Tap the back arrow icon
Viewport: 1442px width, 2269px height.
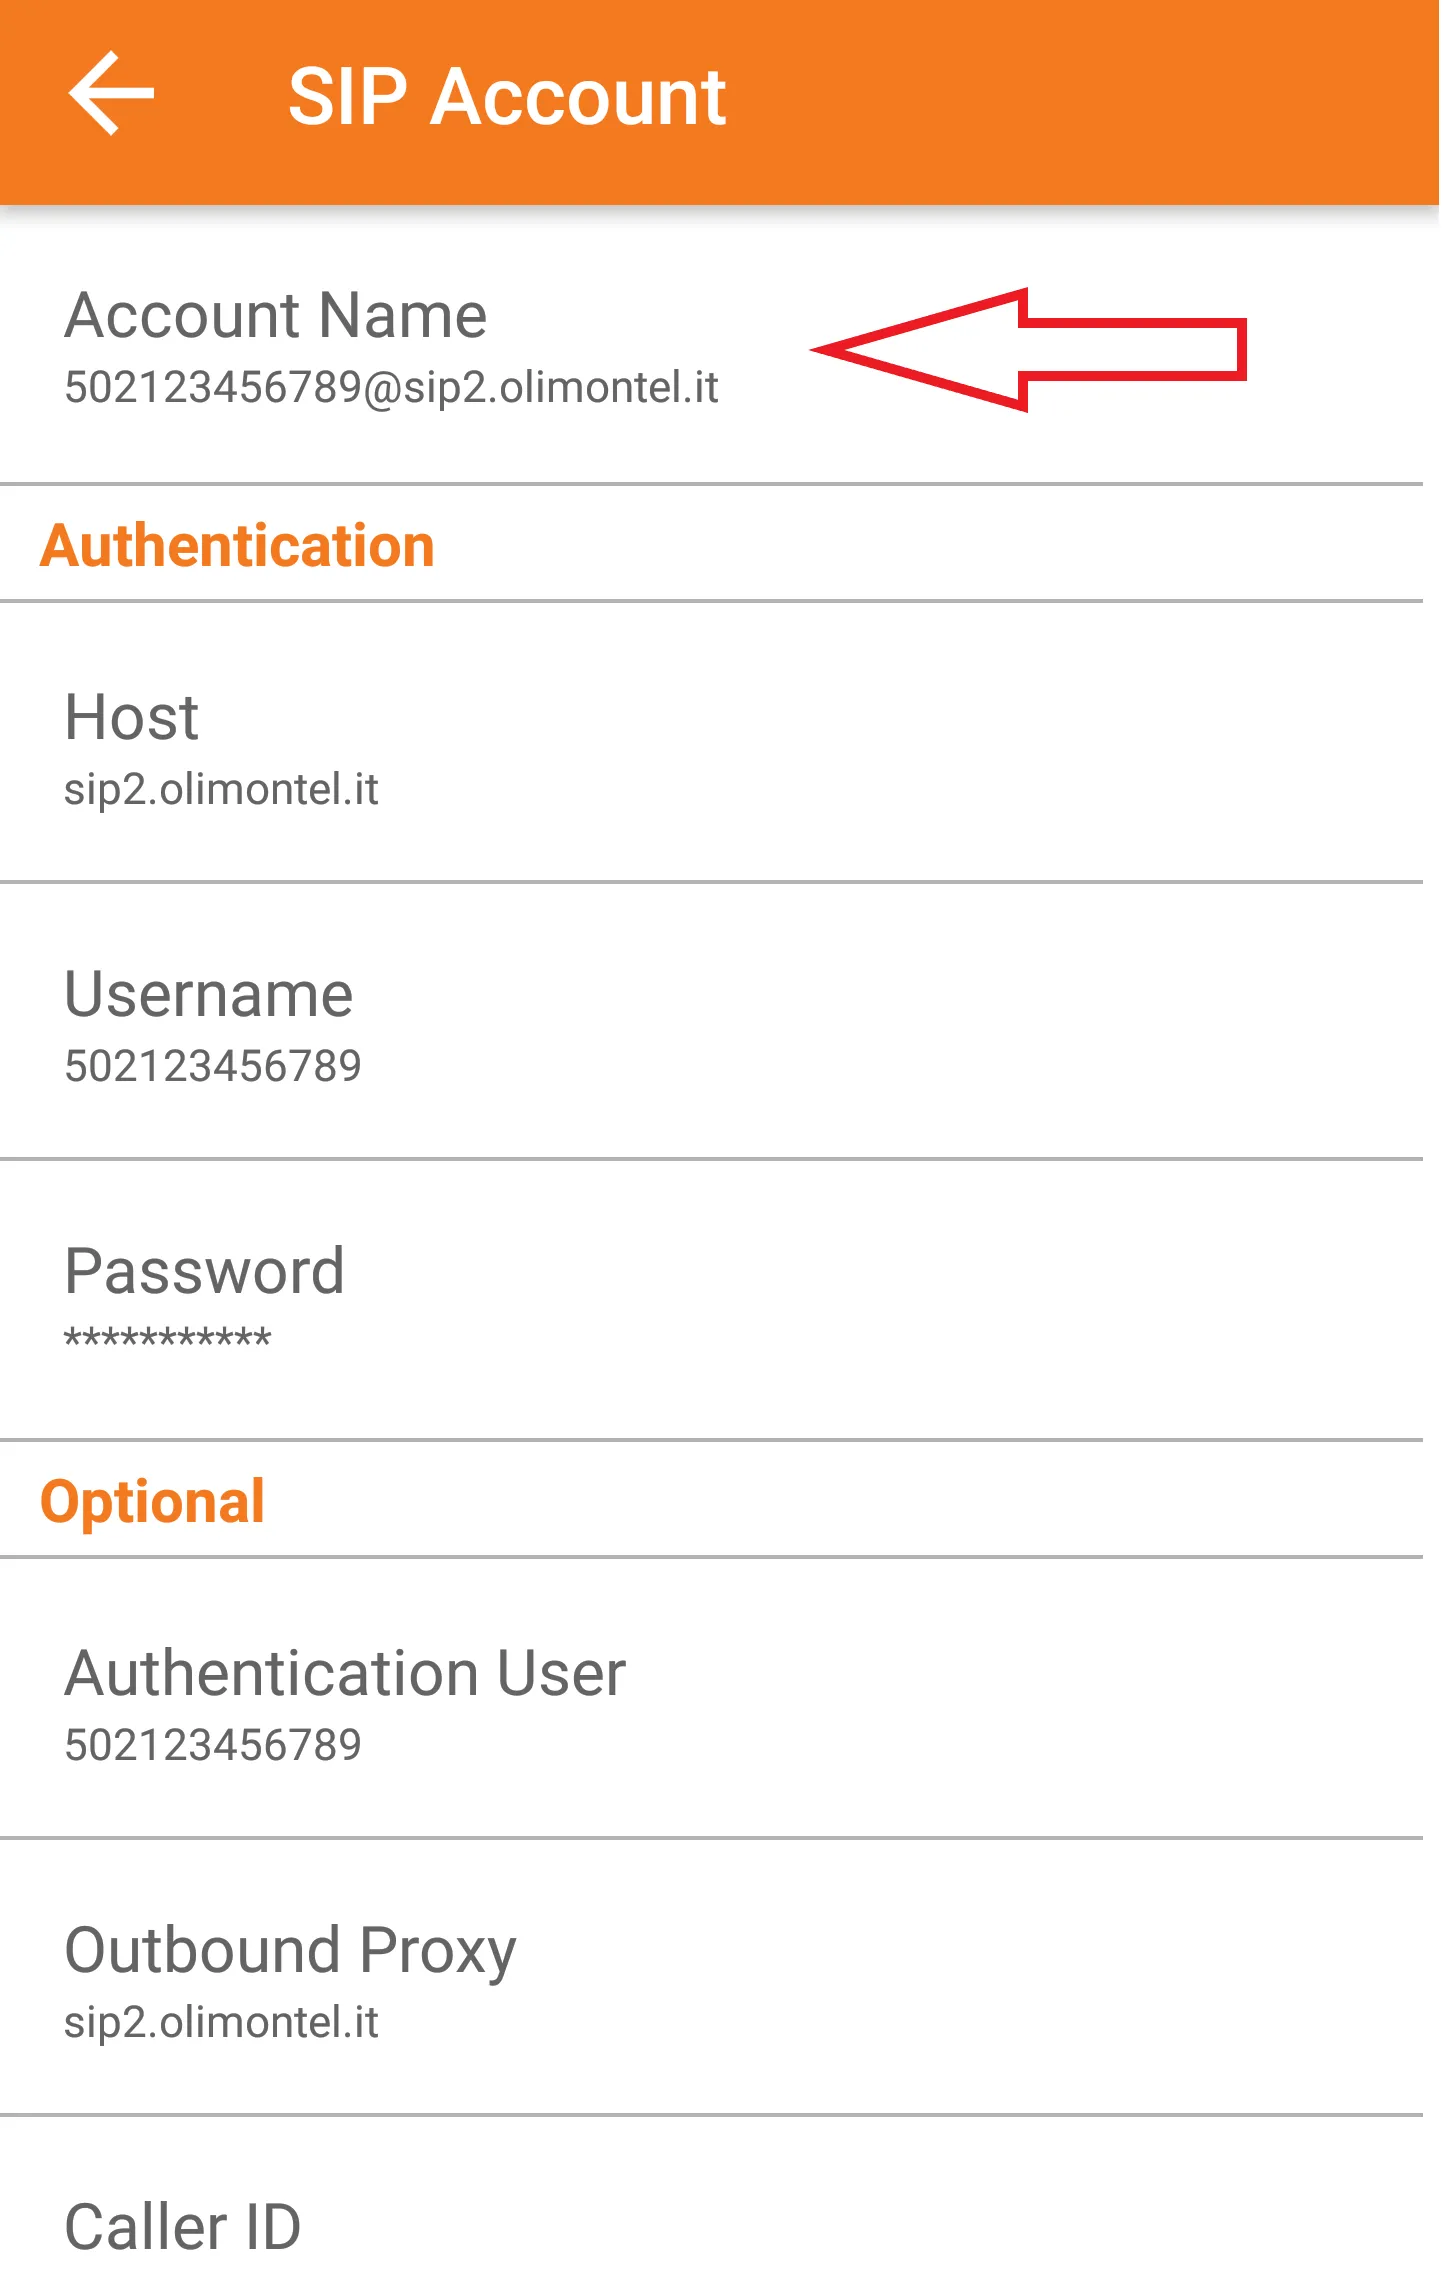pyautogui.click(x=110, y=94)
